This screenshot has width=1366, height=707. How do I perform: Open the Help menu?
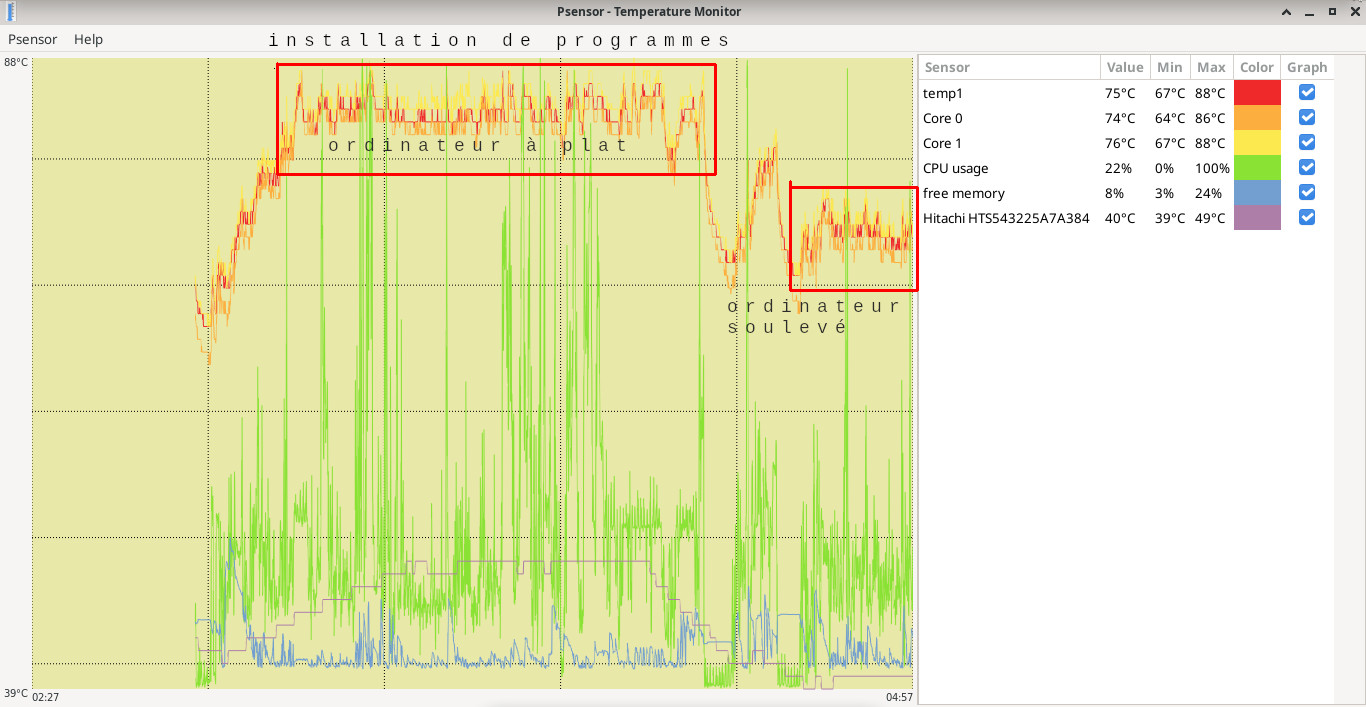88,39
